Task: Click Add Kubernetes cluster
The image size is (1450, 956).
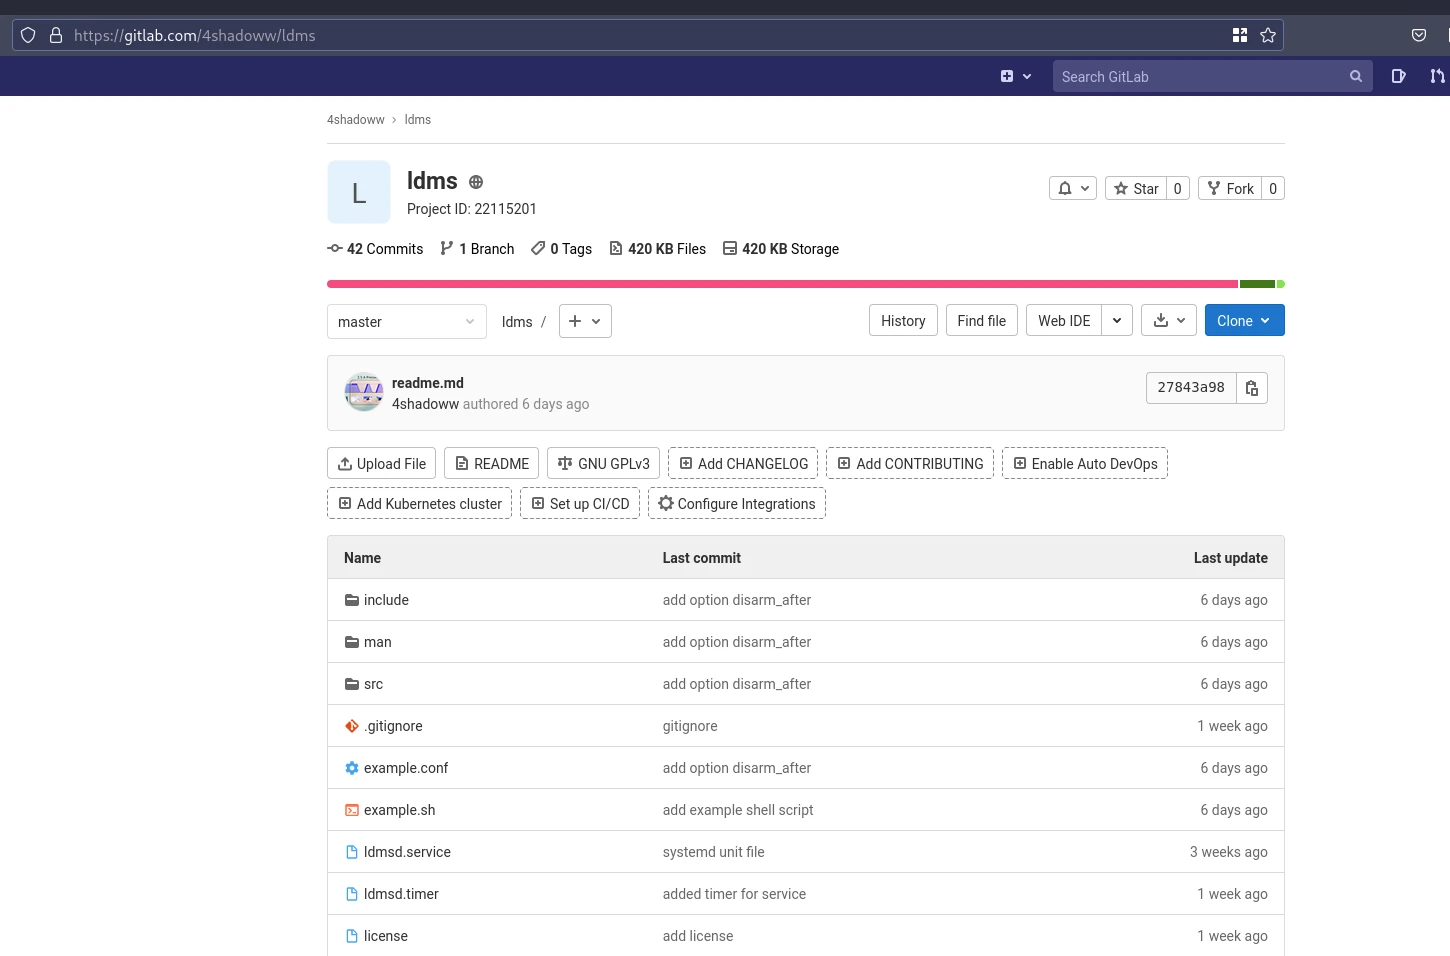Action: (x=420, y=503)
